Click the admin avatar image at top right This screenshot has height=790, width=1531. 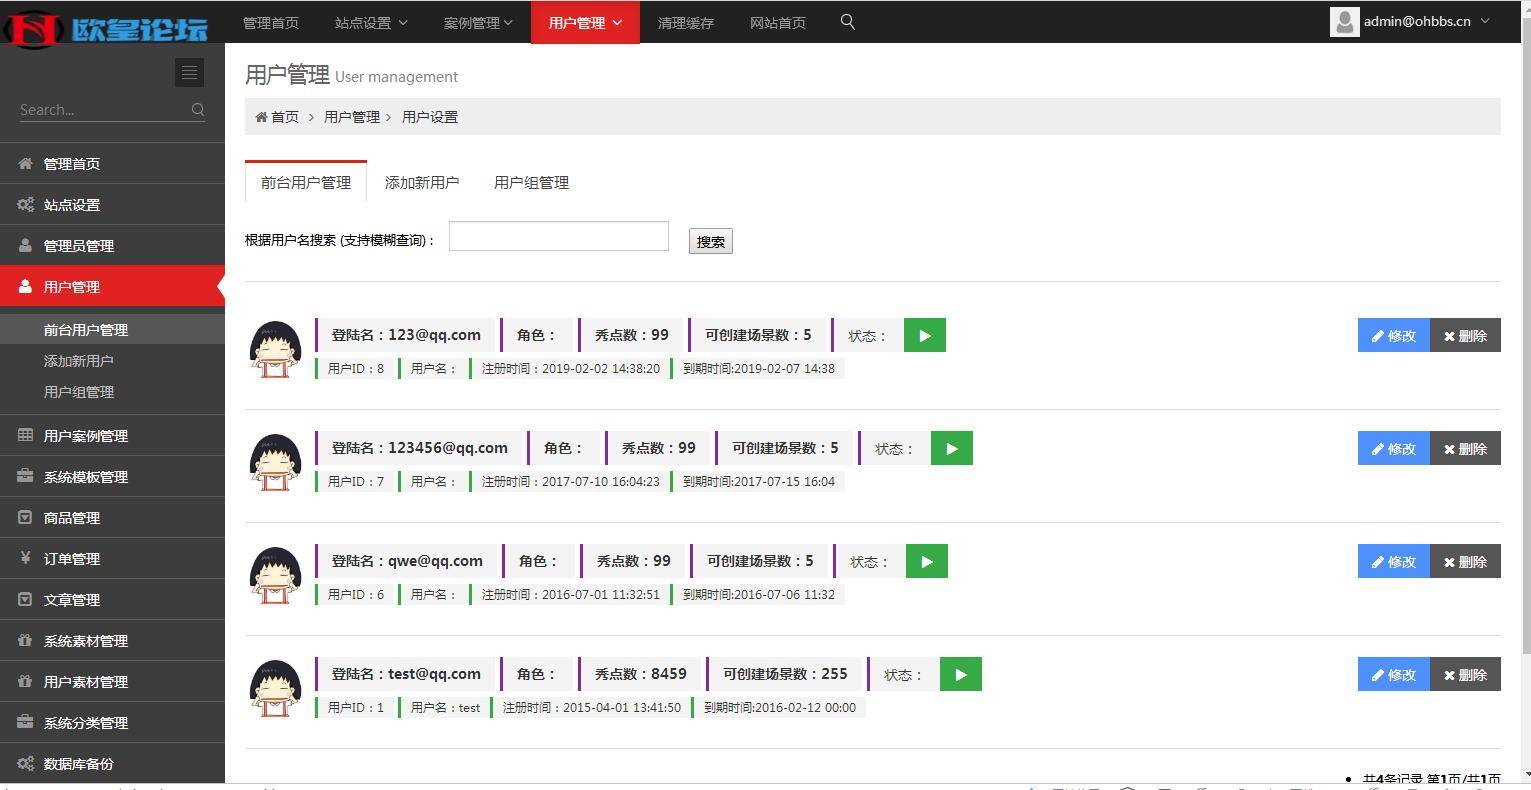1344,21
